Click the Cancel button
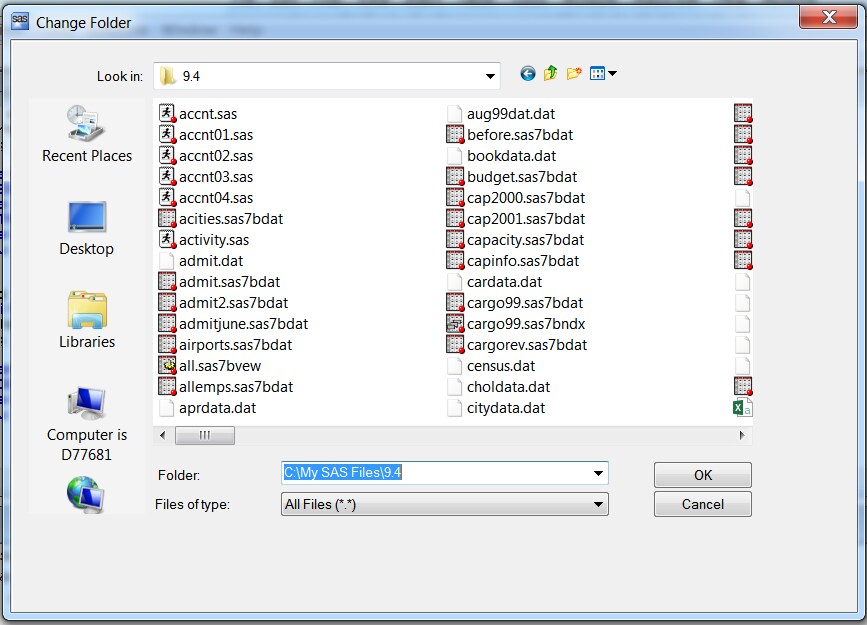867x625 pixels. click(701, 504)
